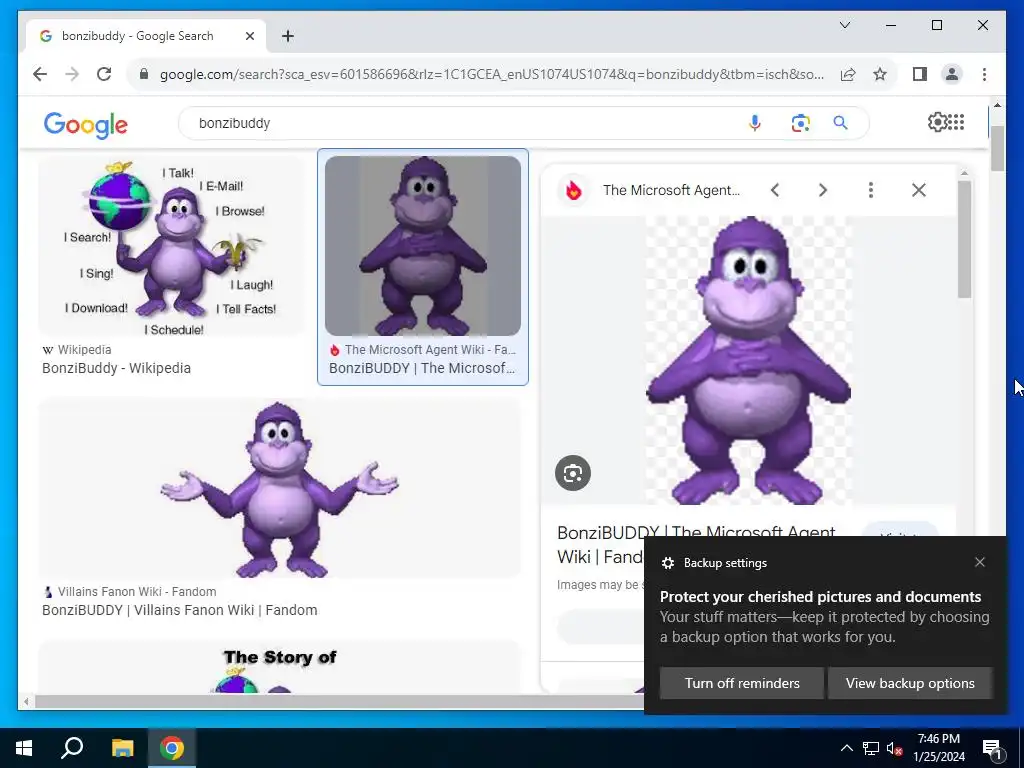Click View backup options button
Screen dimensions: 1024x768
point(910,683)
